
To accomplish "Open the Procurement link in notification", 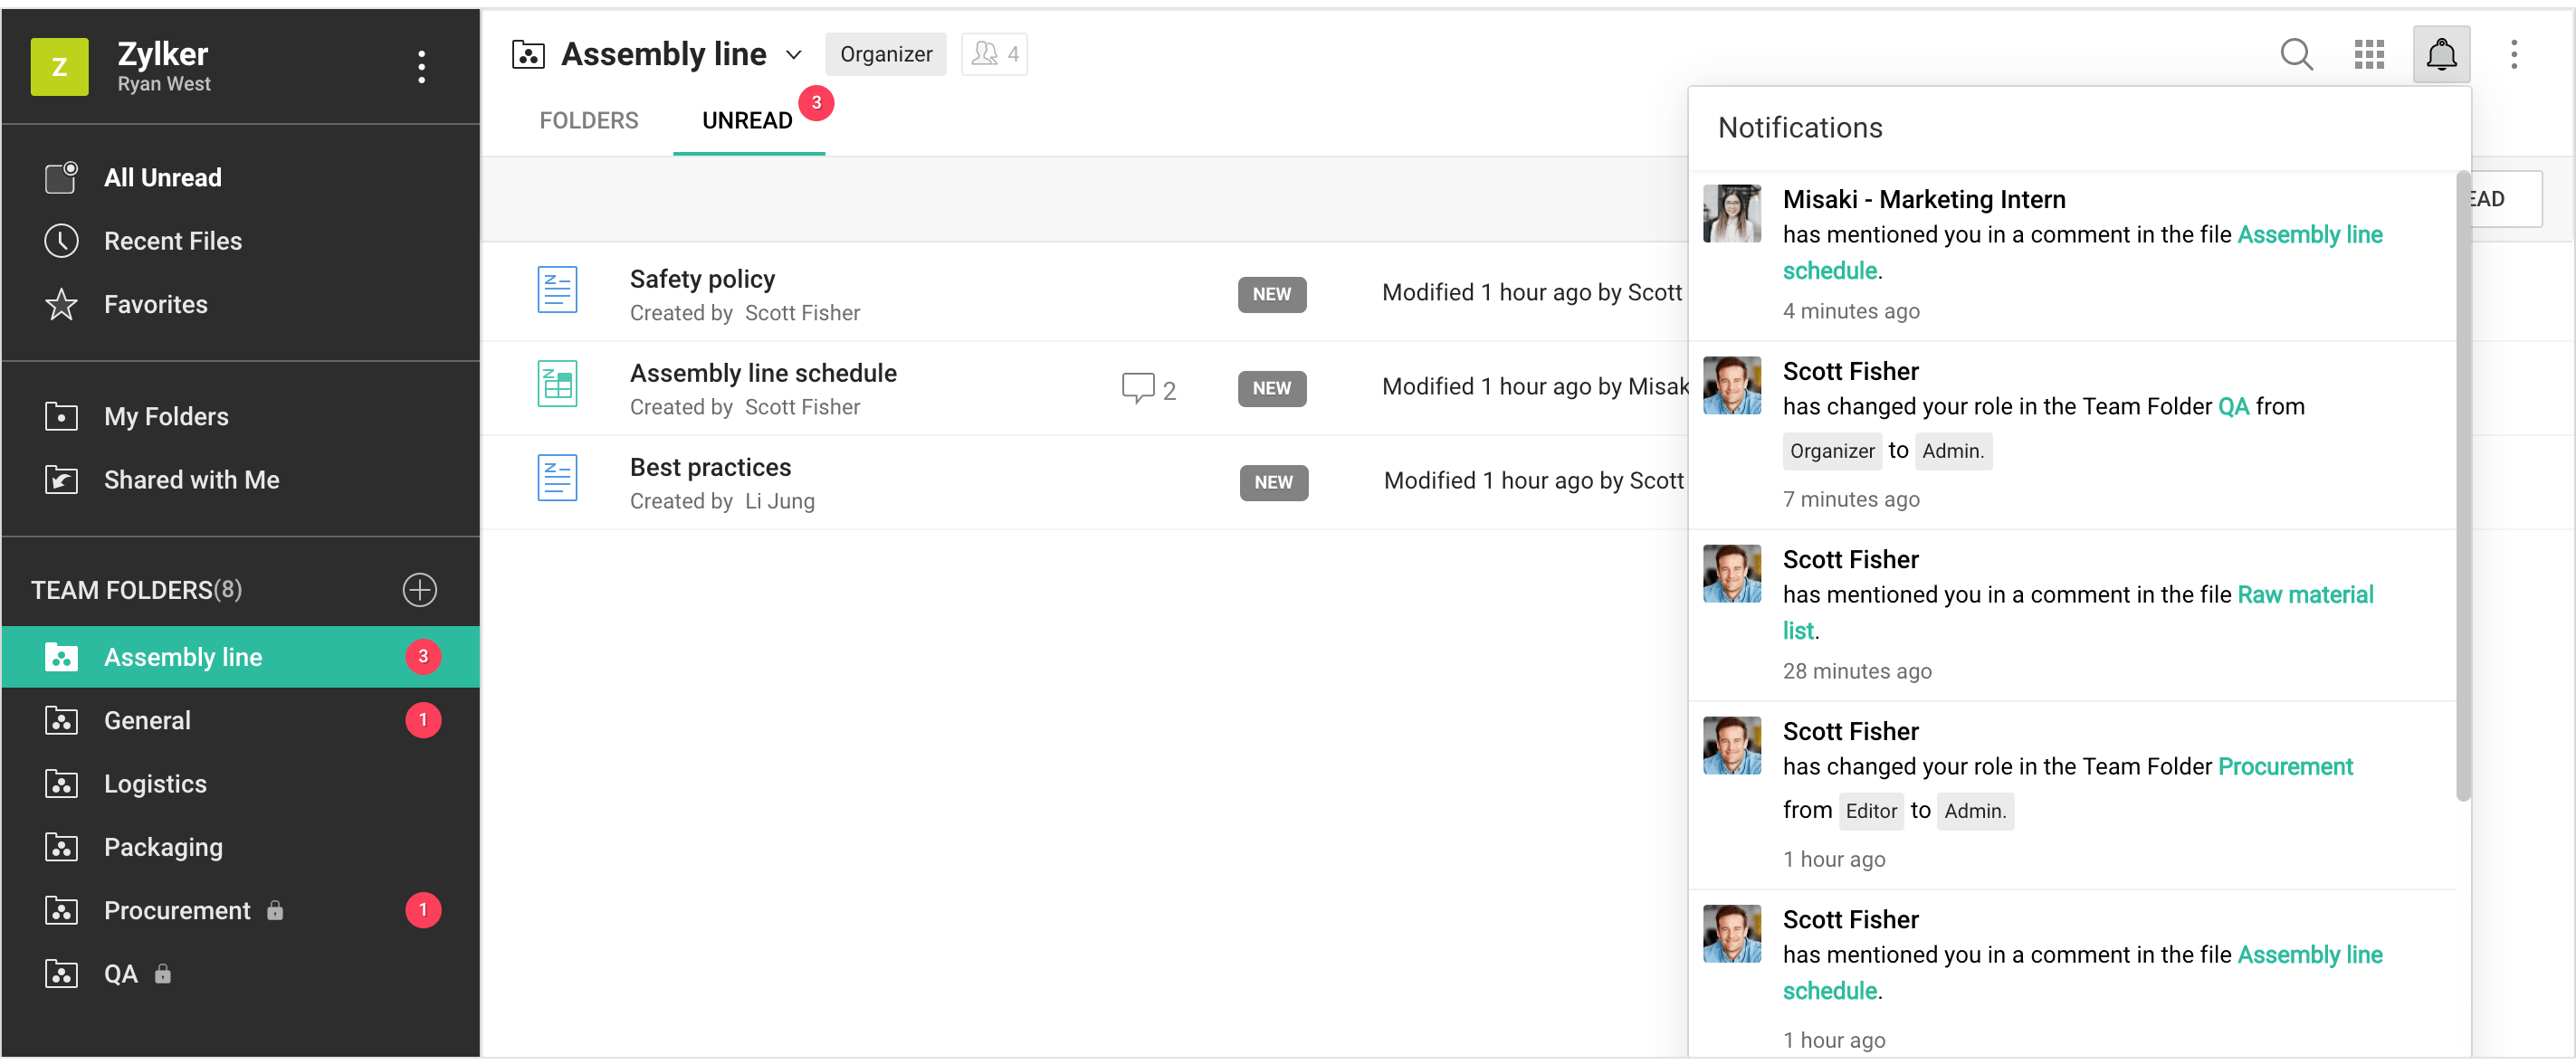I will (x=2285, y=767).
